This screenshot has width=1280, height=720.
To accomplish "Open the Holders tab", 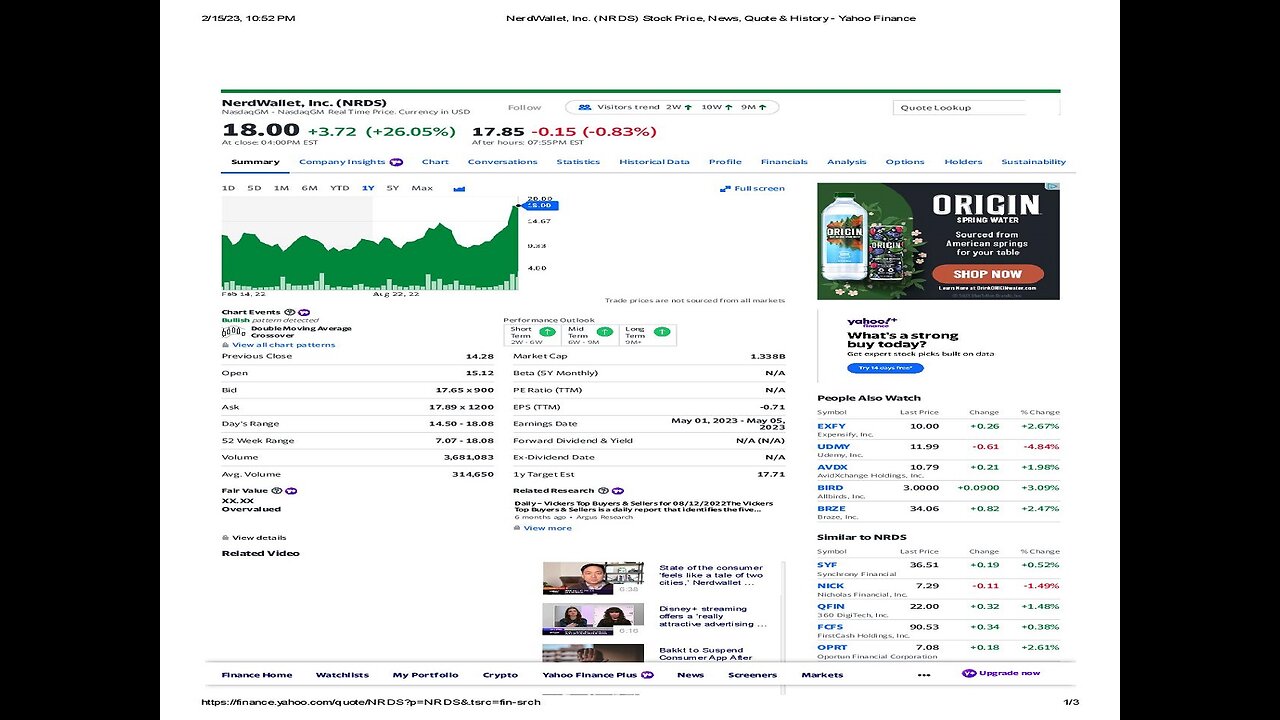I will pos(963,162).
